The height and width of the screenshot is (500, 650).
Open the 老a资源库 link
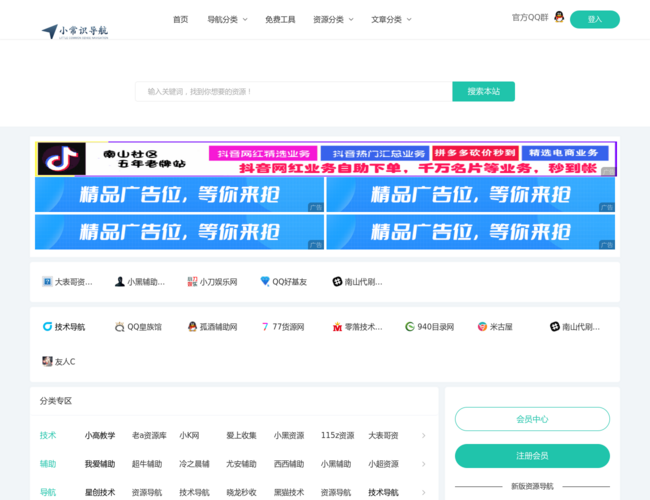coord(149,435)
